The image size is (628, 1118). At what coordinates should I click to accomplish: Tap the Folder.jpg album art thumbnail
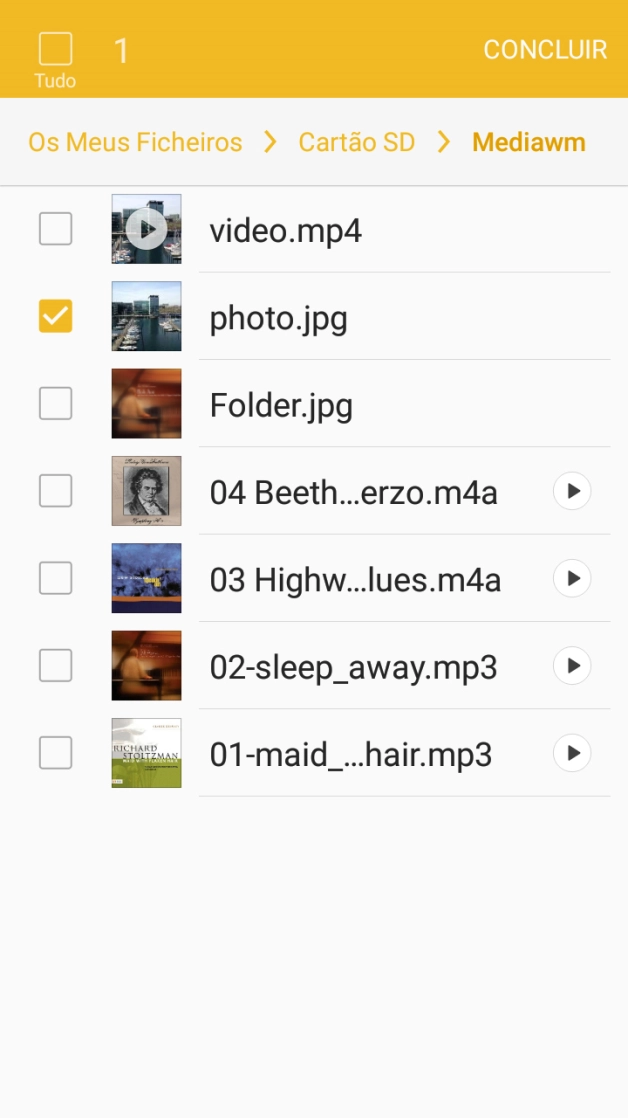tap(146, 404)
